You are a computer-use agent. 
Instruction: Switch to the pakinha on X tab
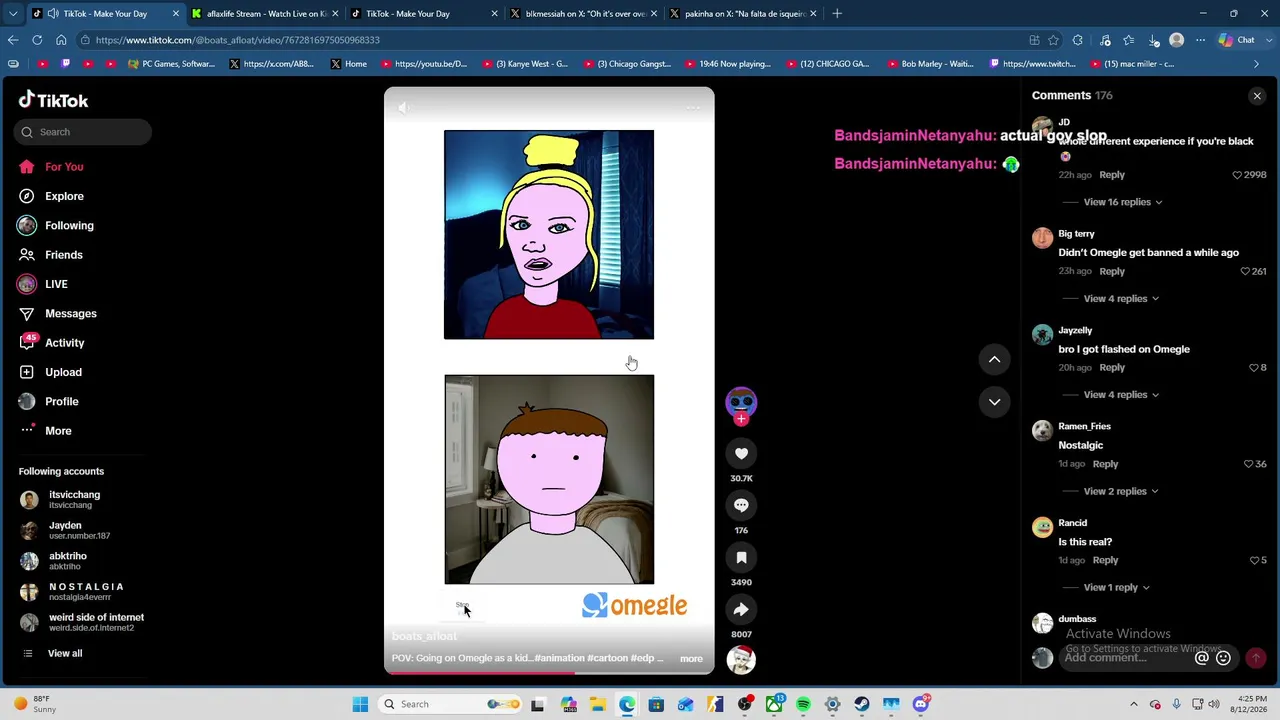(x=741, y=13)
